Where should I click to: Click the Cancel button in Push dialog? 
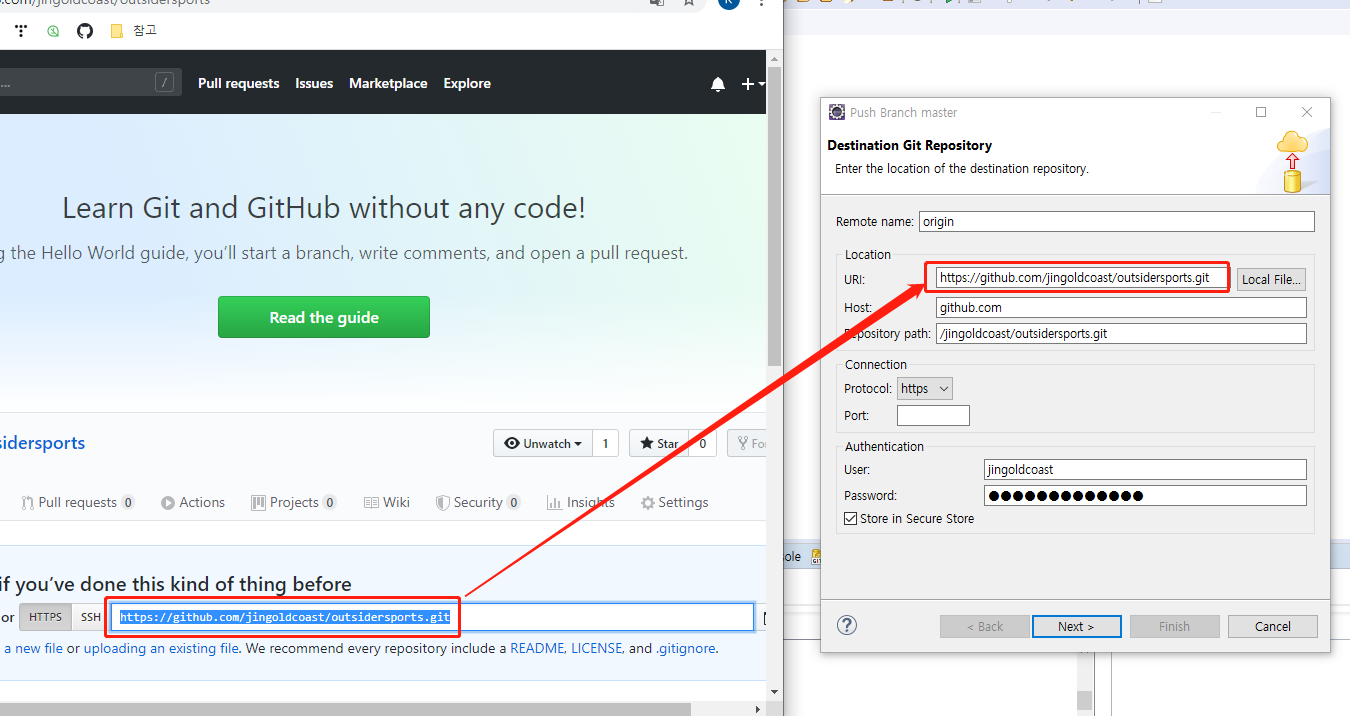click(x=1273, y=627)
